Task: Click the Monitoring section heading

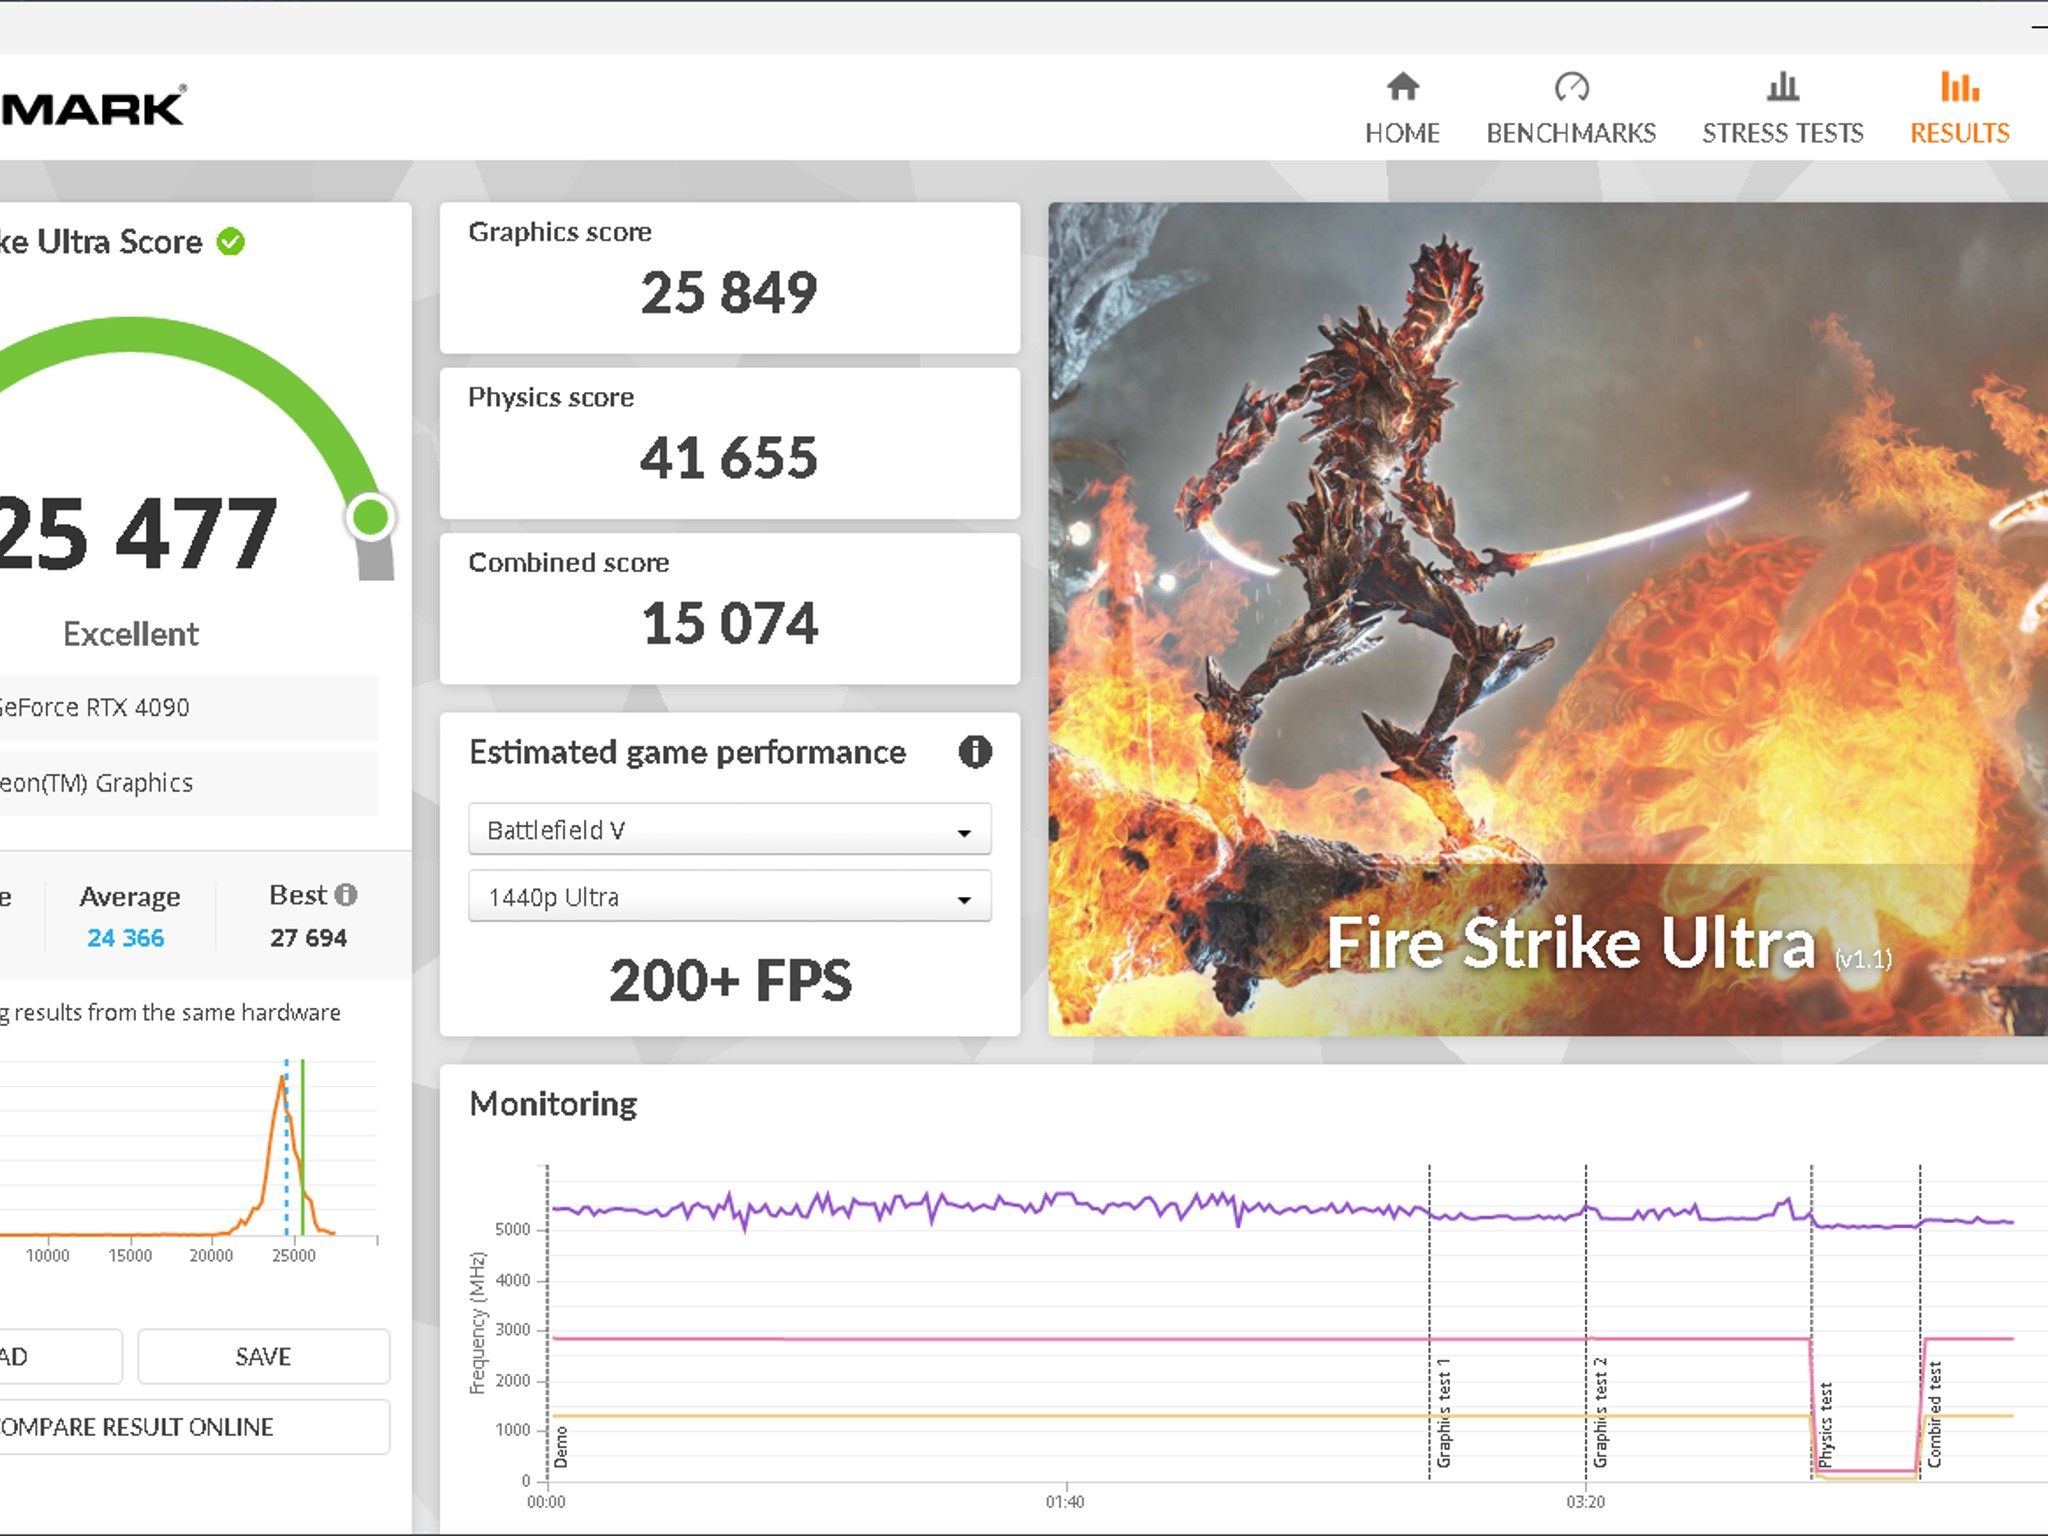Action: (553, 1104)
